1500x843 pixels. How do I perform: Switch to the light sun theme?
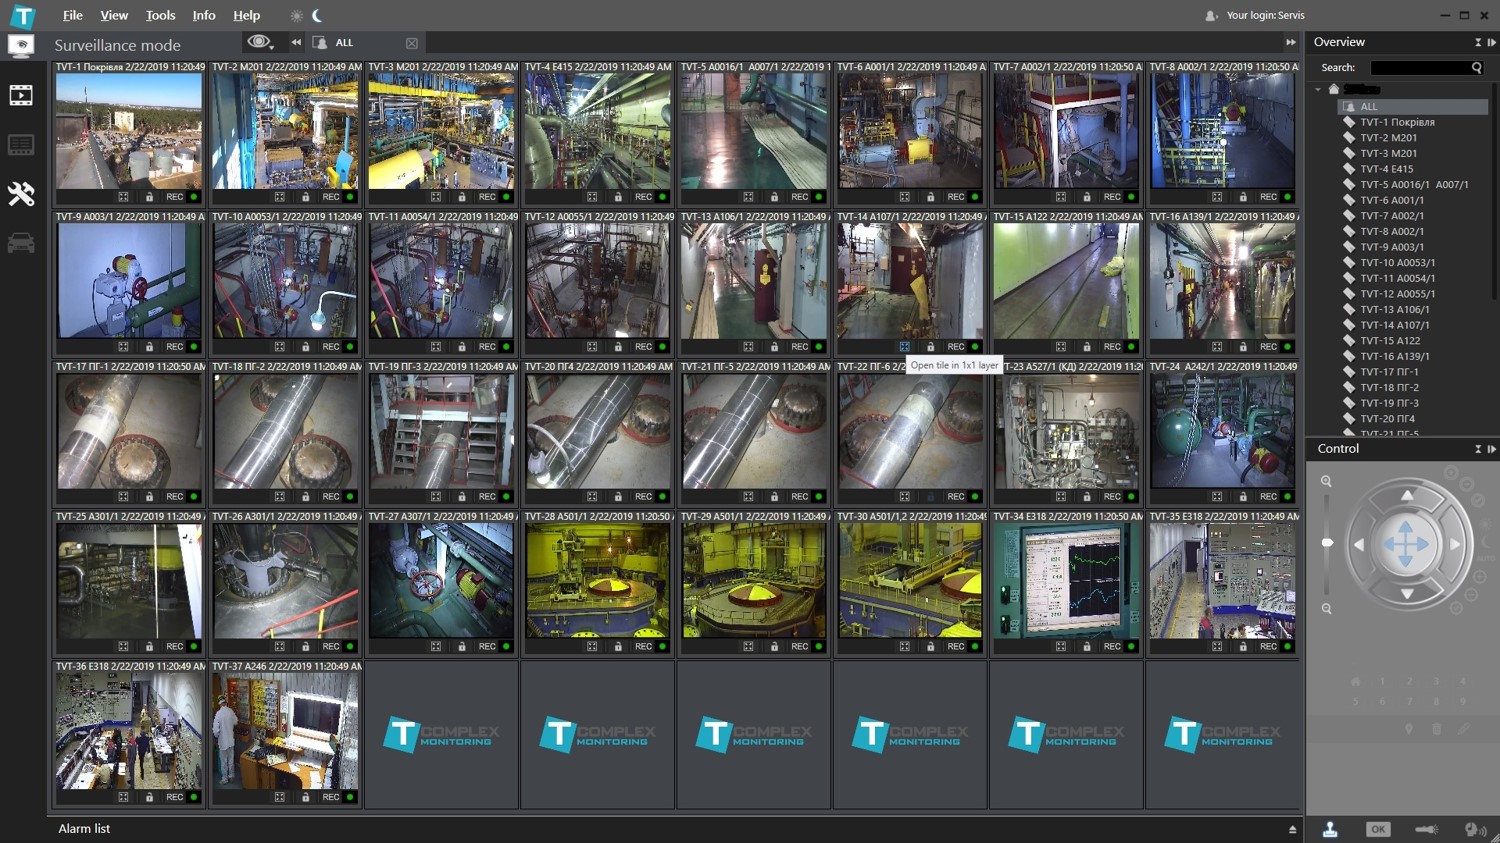click(296, 16)
